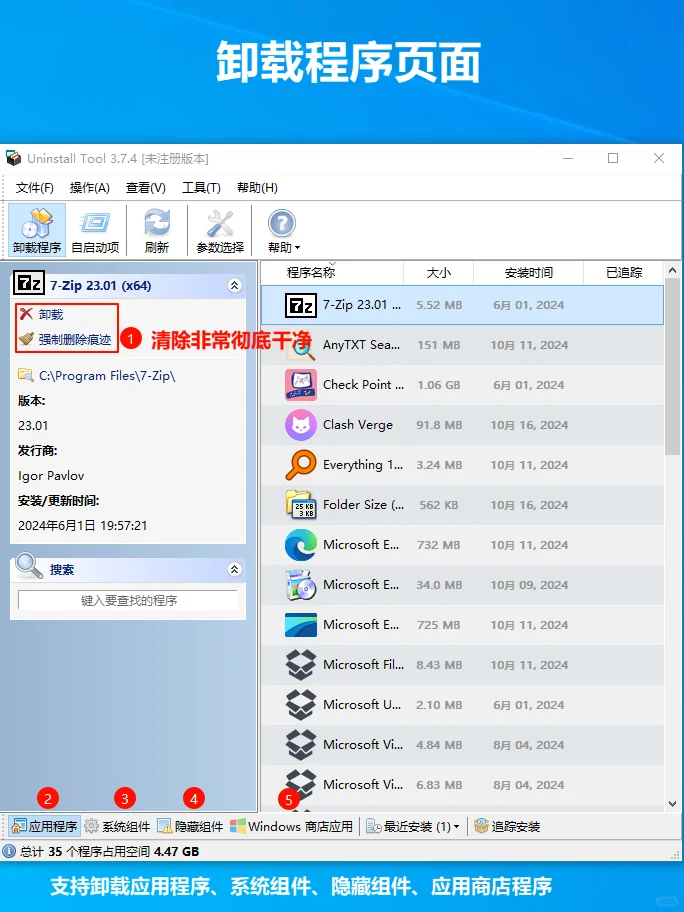The width and height of the screenshot is (684, 912).
Task: Click the Microsoft U... package icon
Action: 301,705
